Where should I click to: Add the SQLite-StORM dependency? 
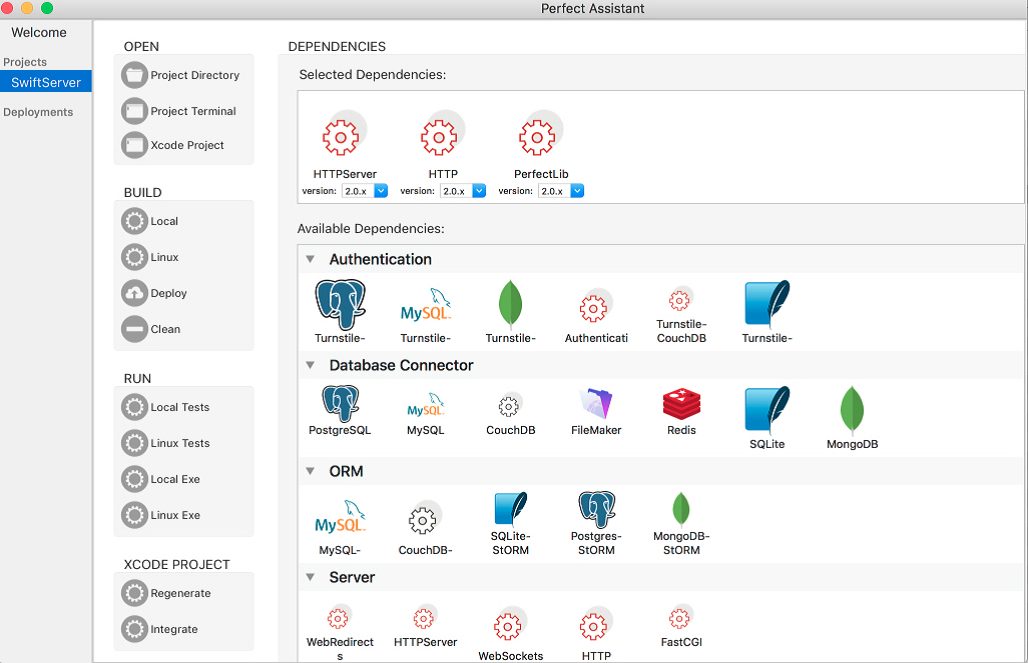(511, 524)
